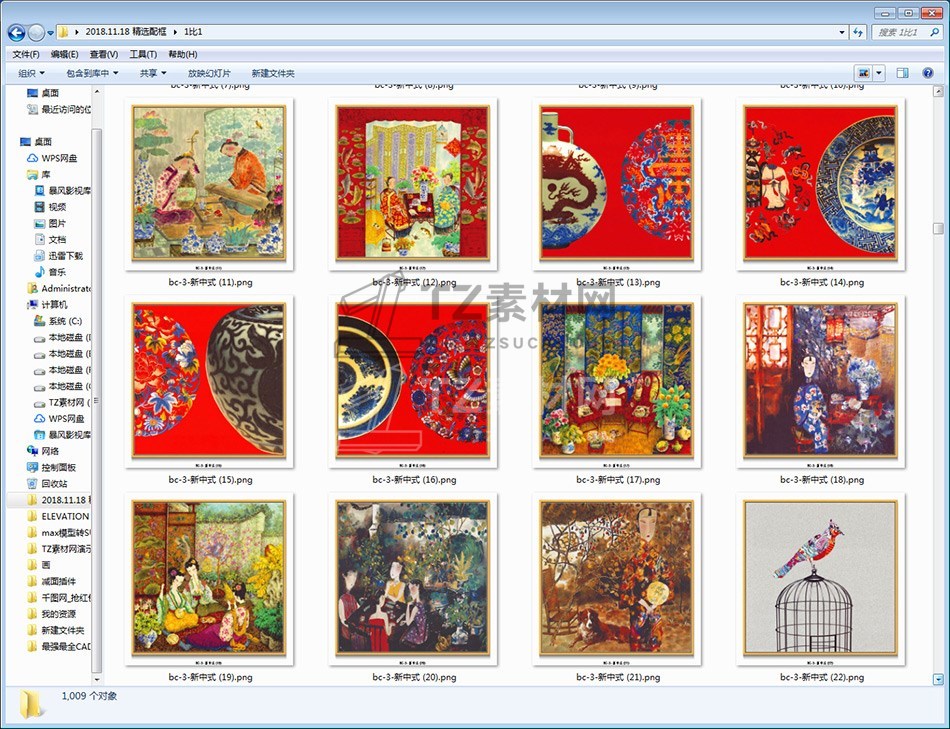This screenshot has width=950, height=729.
Task: Select thumbnail bc-3-新中式 (16).png
Action: pyautogui.click(x=413, y=381)
